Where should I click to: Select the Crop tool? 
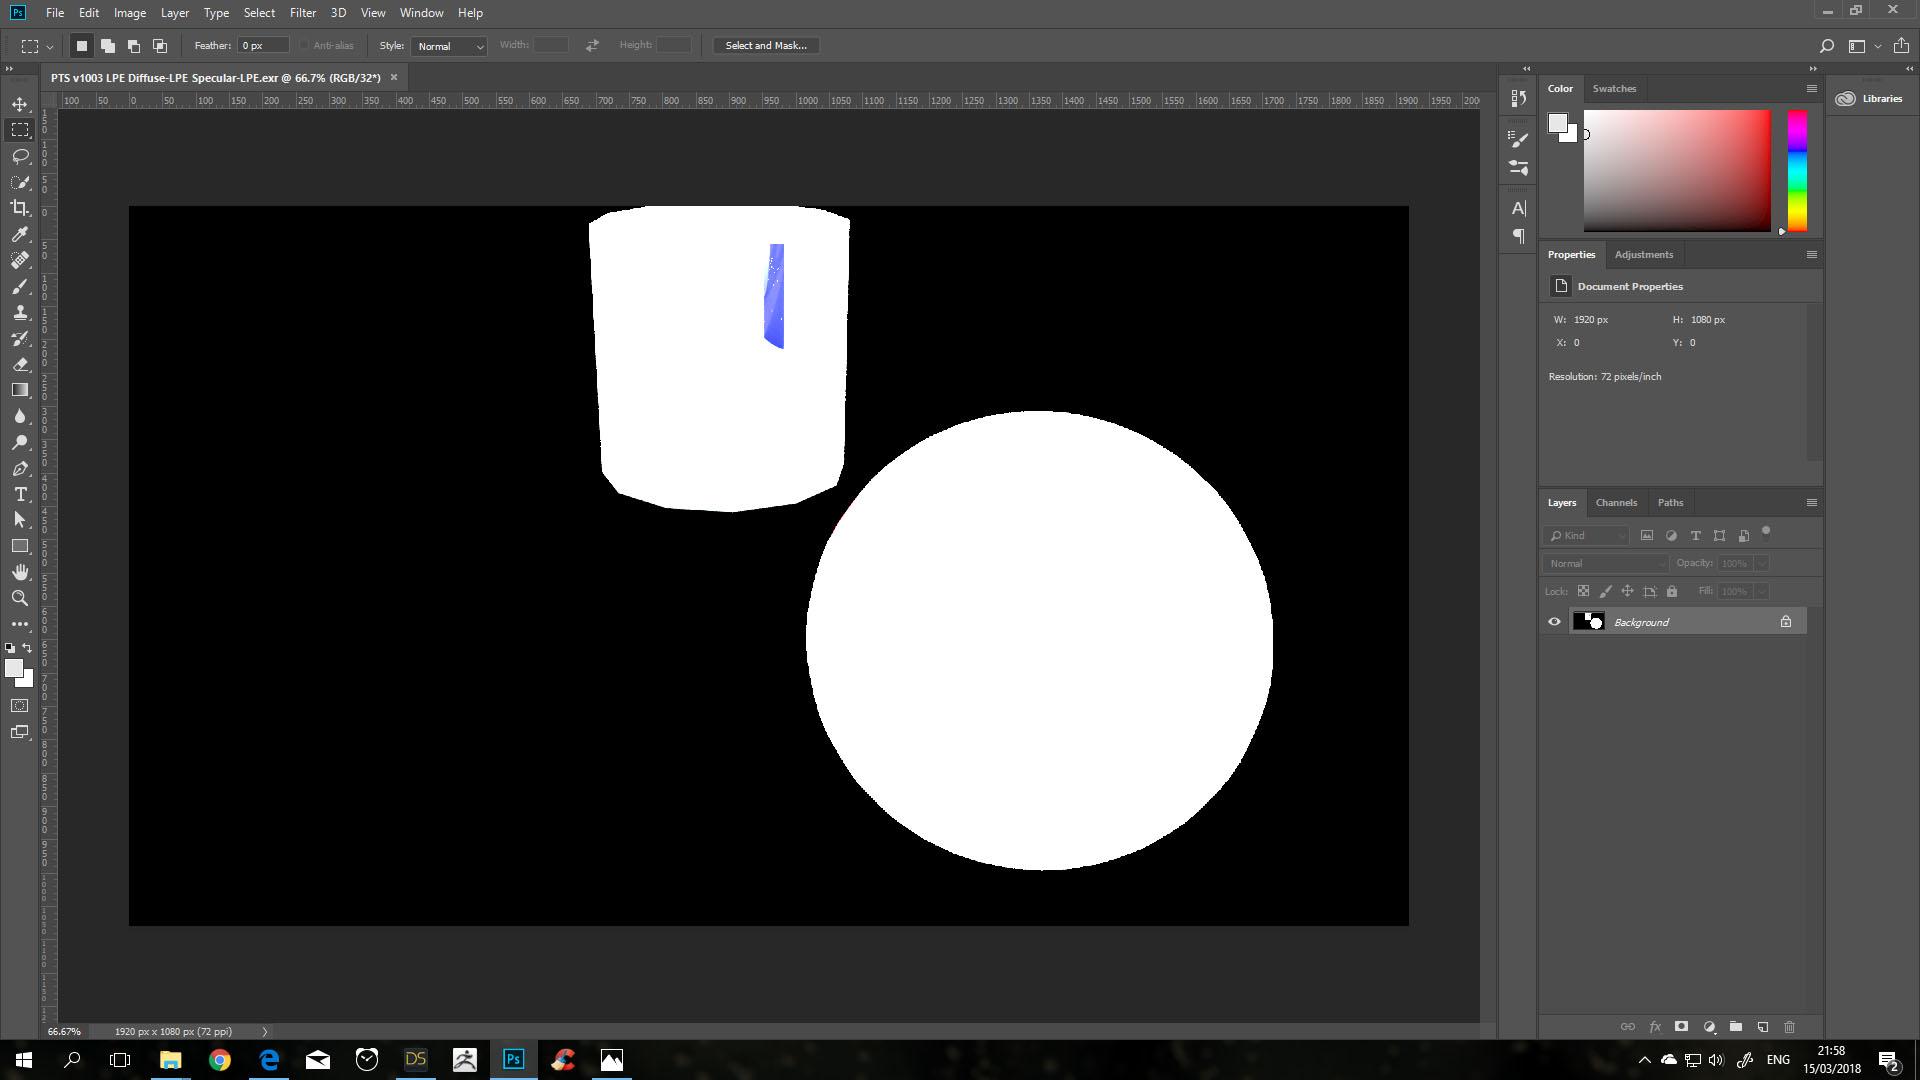20,208
